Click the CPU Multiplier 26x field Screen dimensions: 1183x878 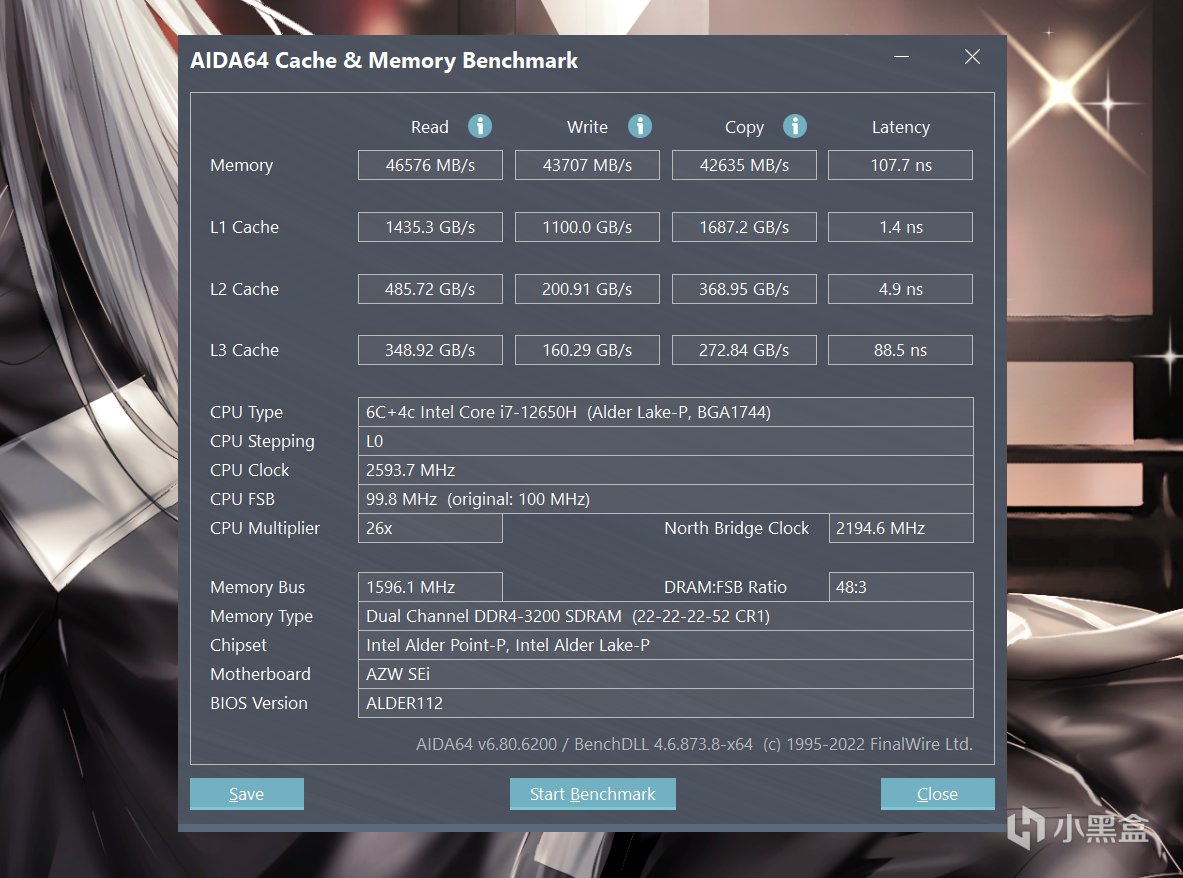click(430, 528)
